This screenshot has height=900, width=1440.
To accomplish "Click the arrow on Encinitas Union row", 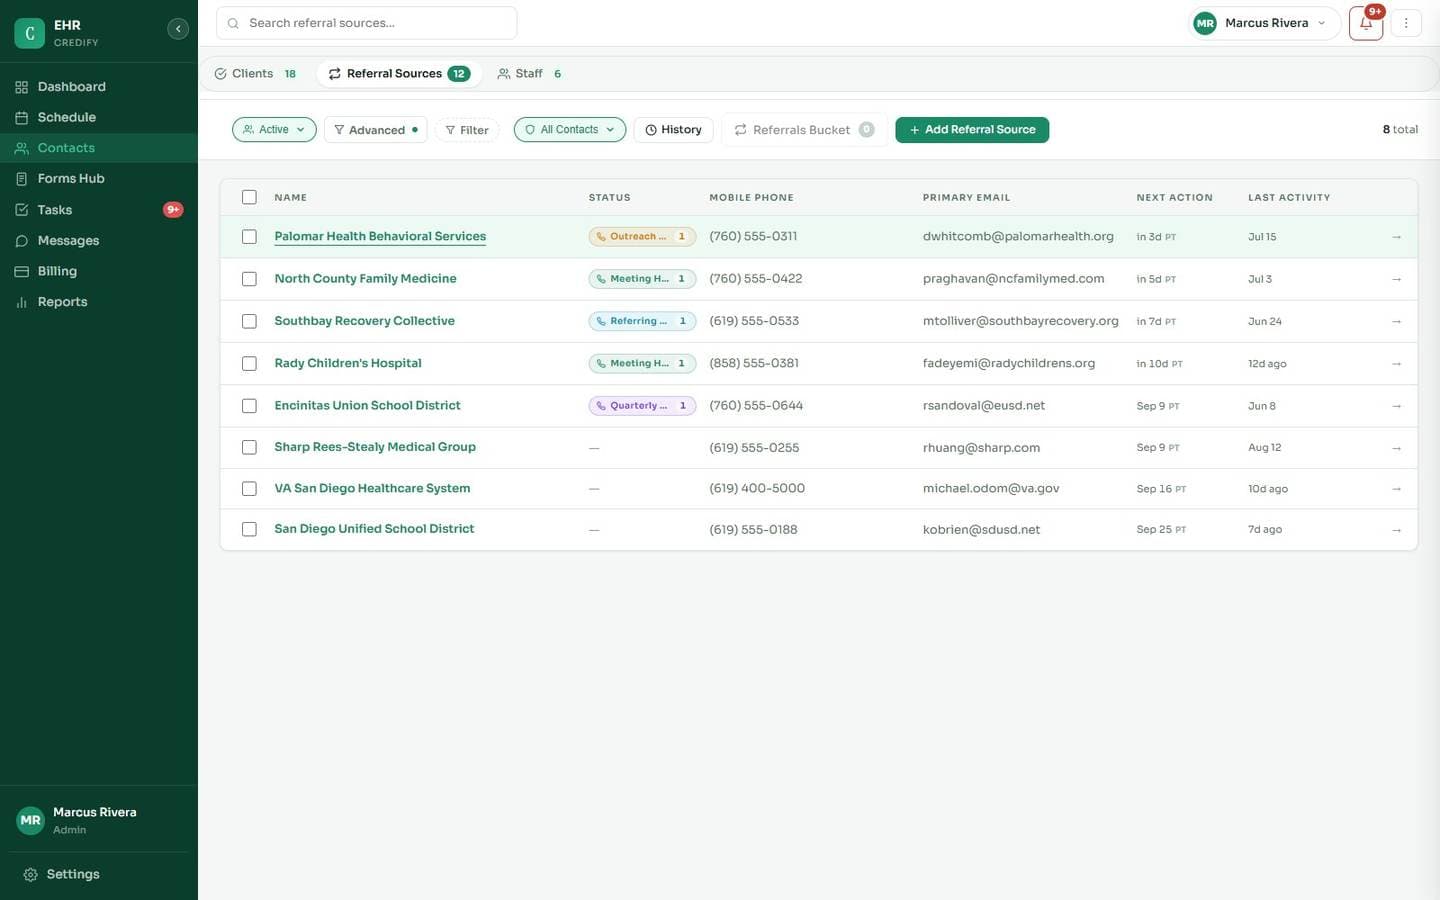I will click(1396, 406).
